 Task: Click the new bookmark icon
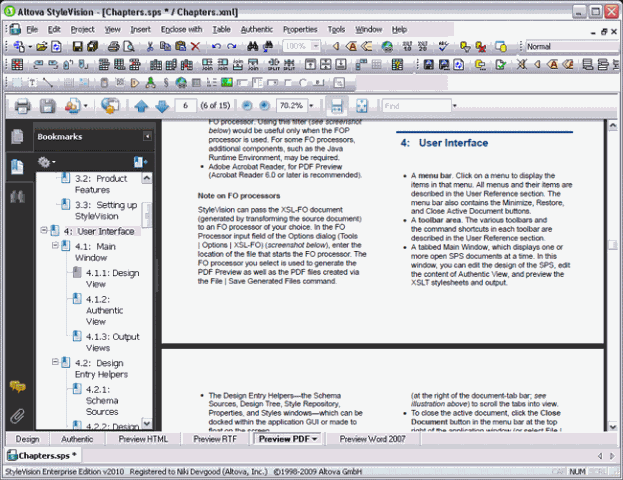pos(140,162)
